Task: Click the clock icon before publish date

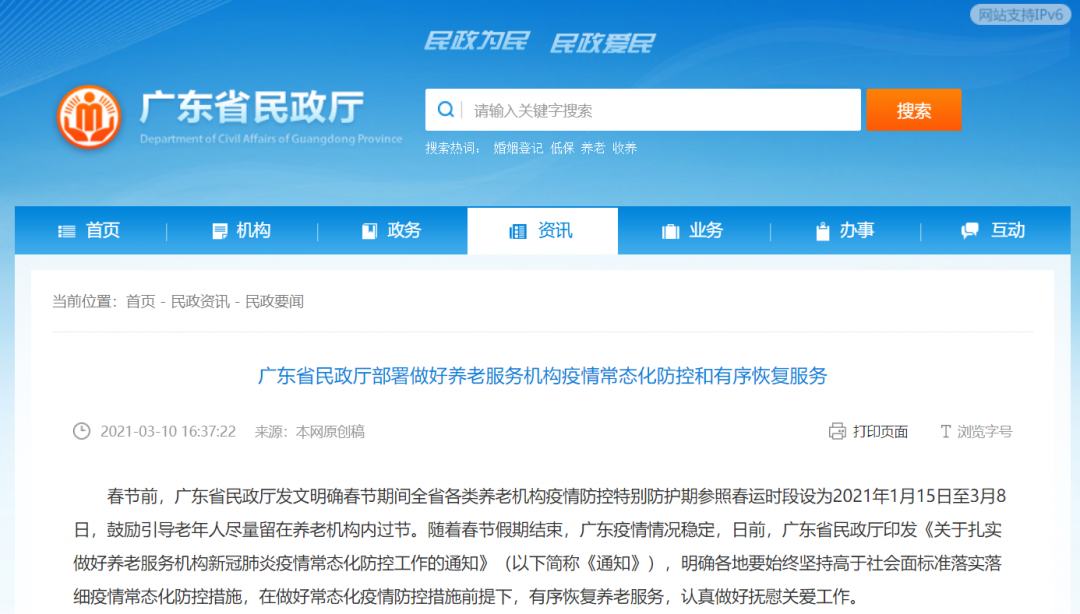Action: 81,431
